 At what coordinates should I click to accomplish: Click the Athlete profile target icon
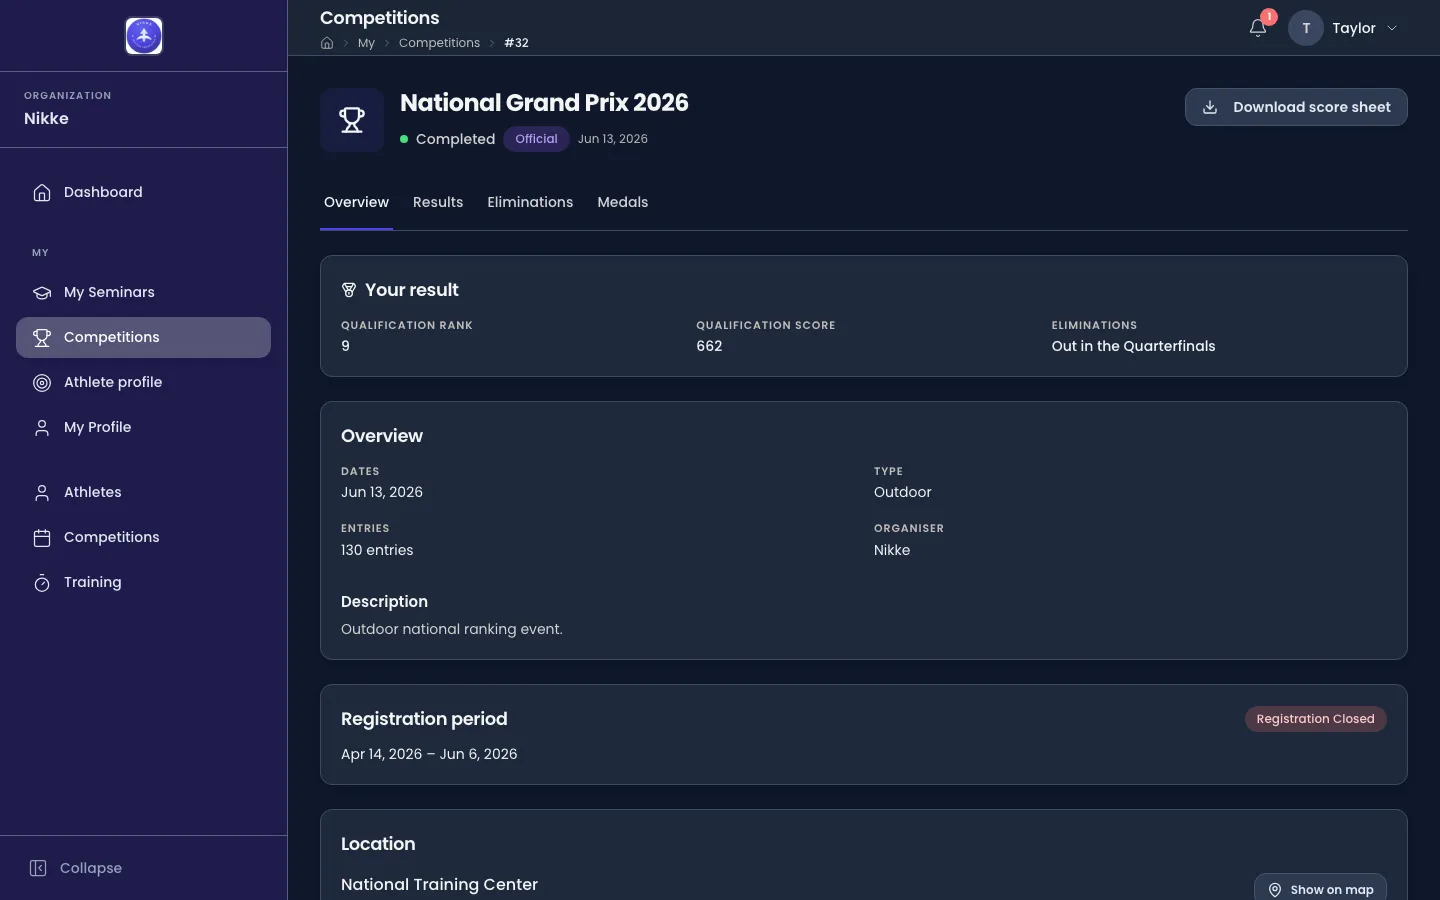point(42,382)
